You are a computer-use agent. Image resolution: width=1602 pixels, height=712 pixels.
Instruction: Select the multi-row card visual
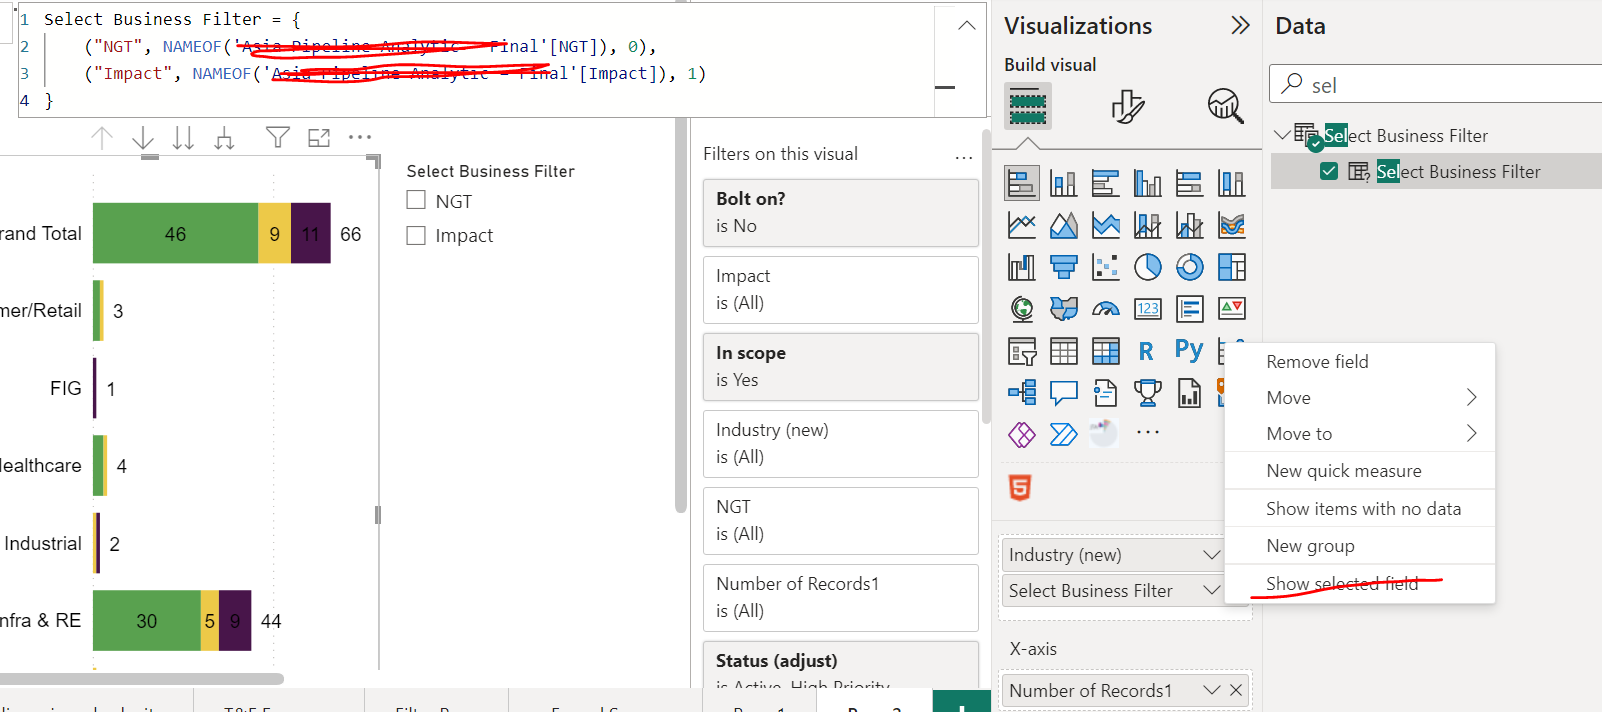tap(1190, 309)
